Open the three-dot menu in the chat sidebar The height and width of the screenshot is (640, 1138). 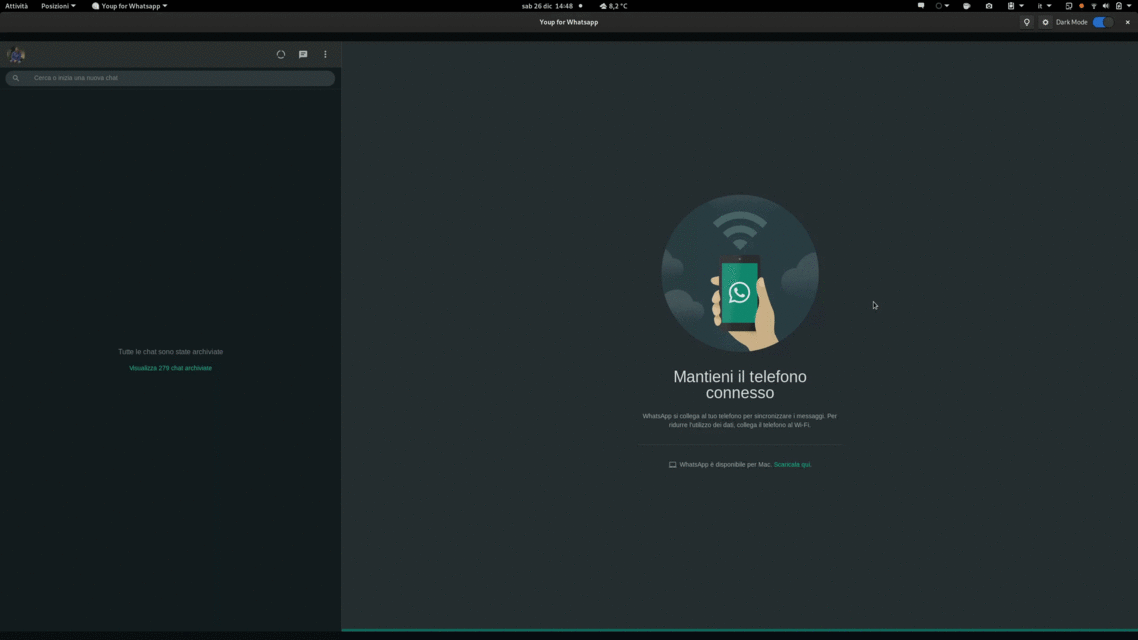tap(325, 54)
